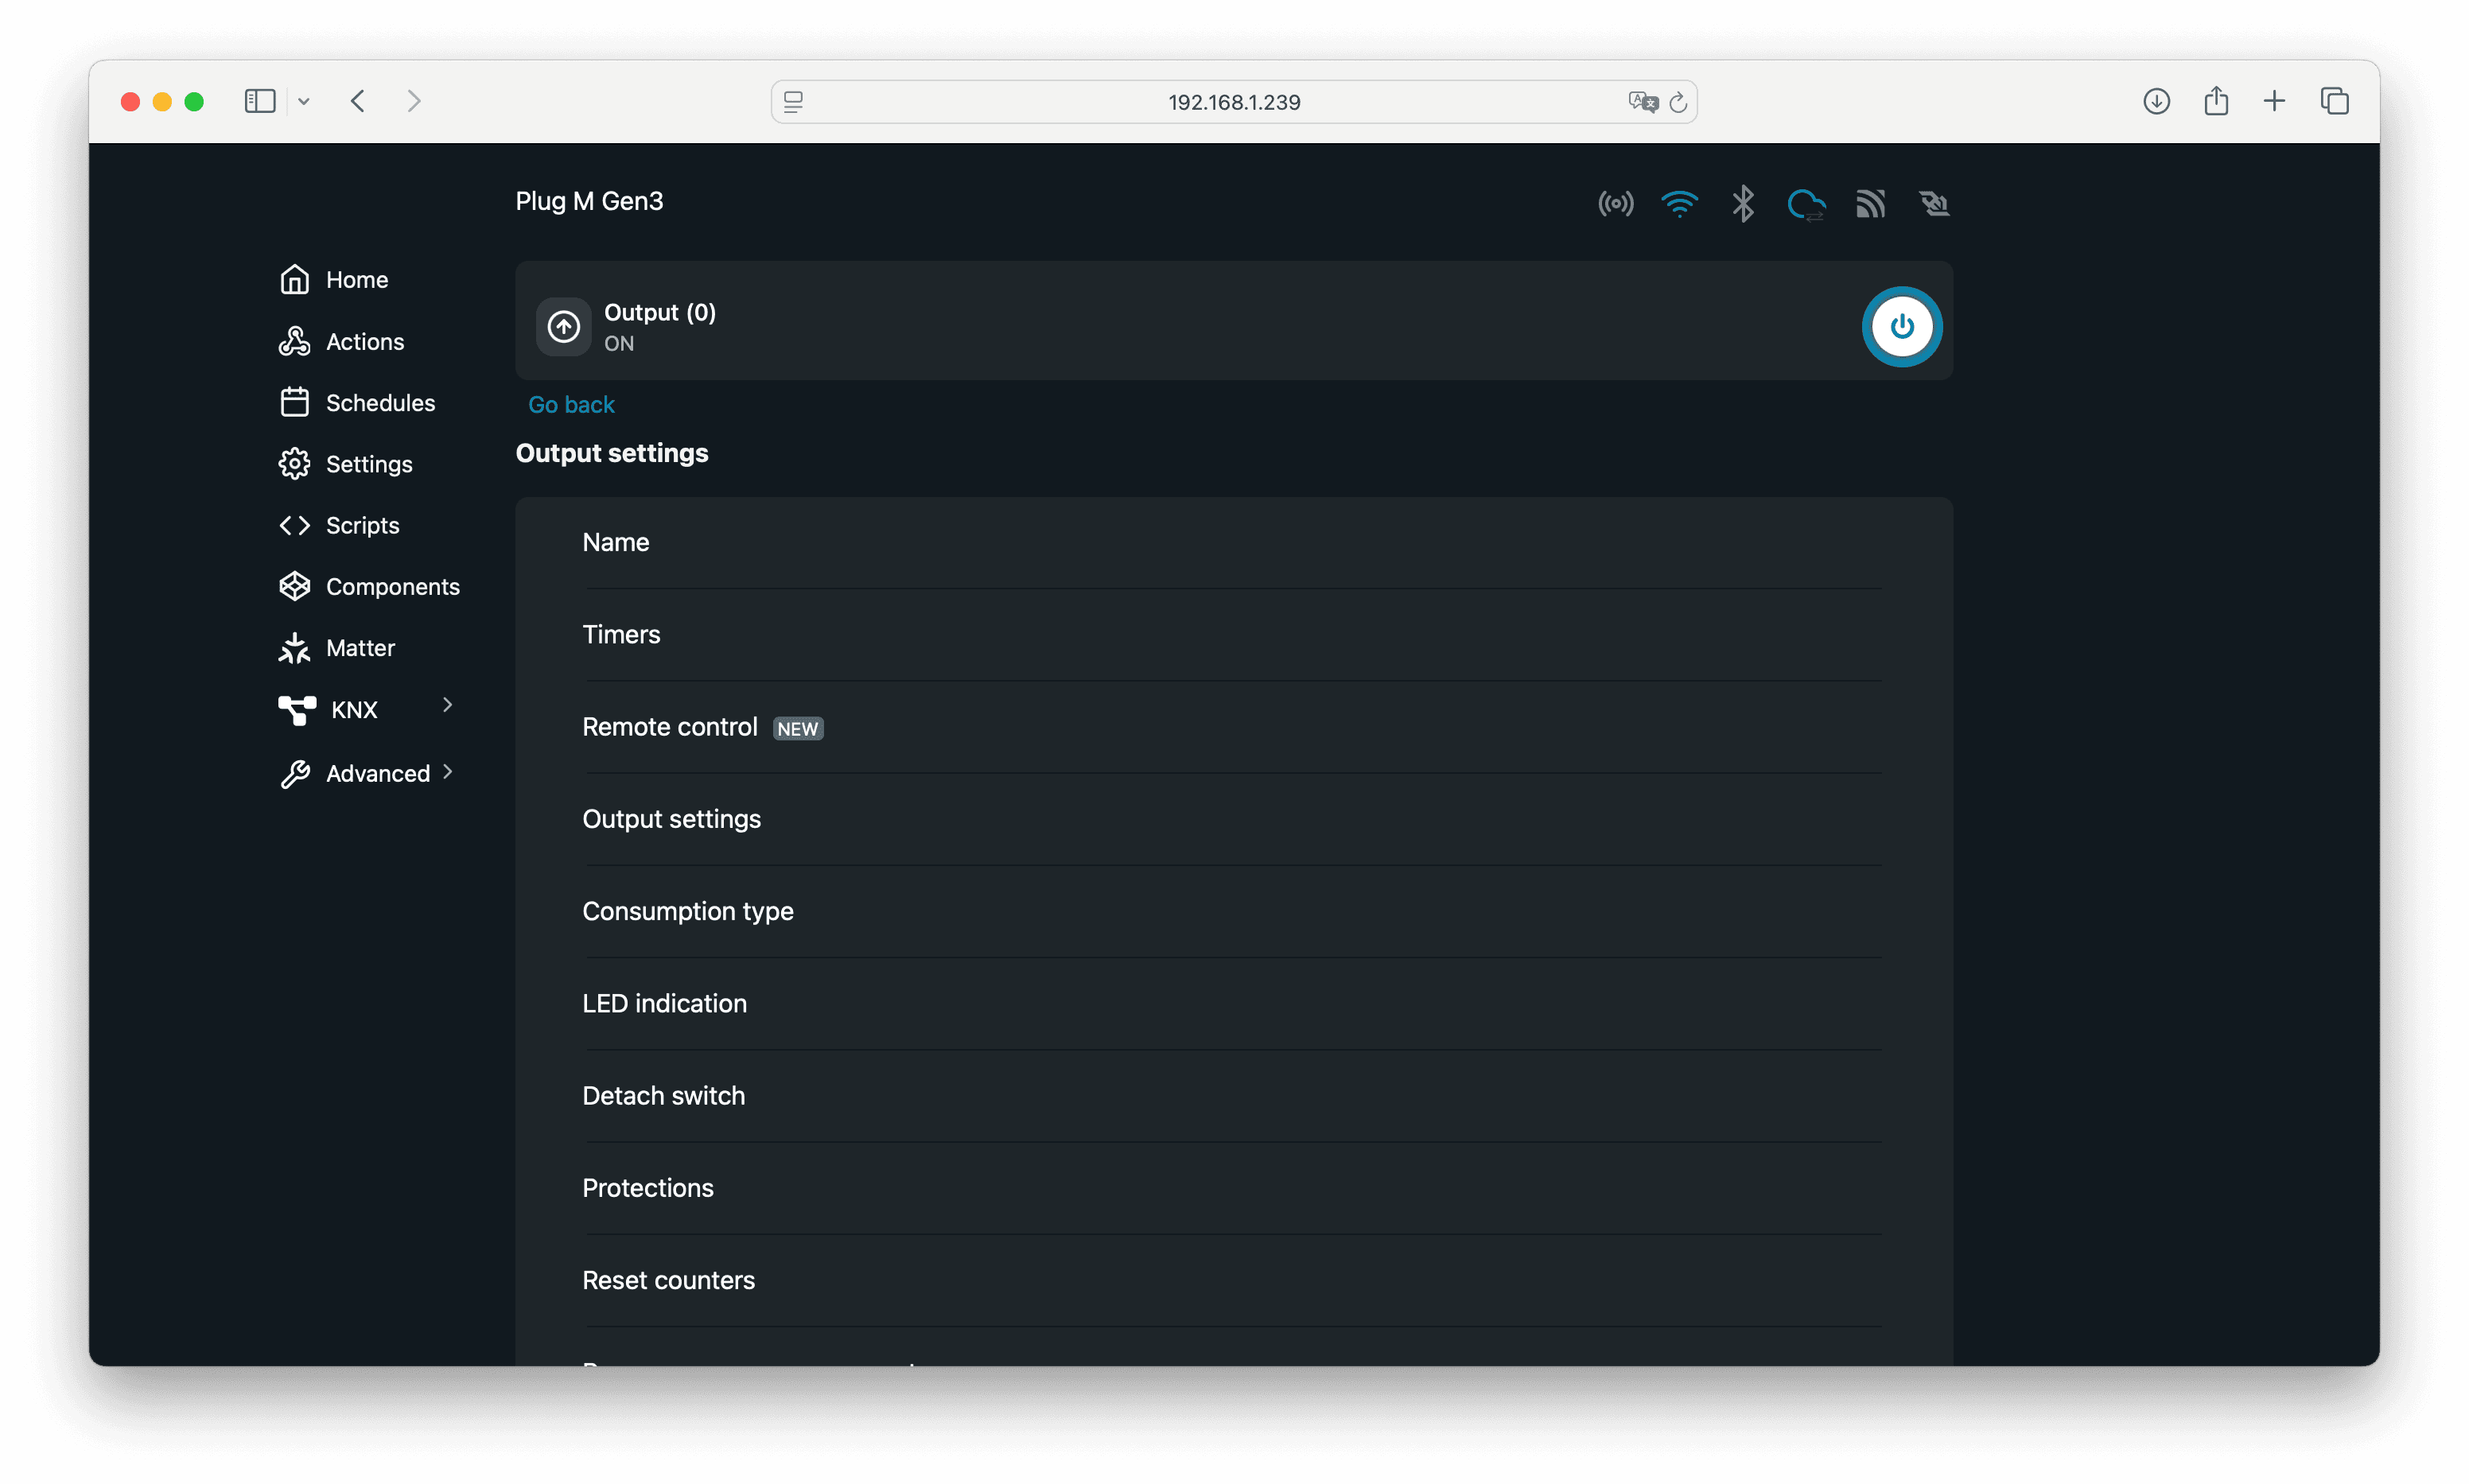
Task: Expand the Advanced submenu chevron
Action: (447, 772)
